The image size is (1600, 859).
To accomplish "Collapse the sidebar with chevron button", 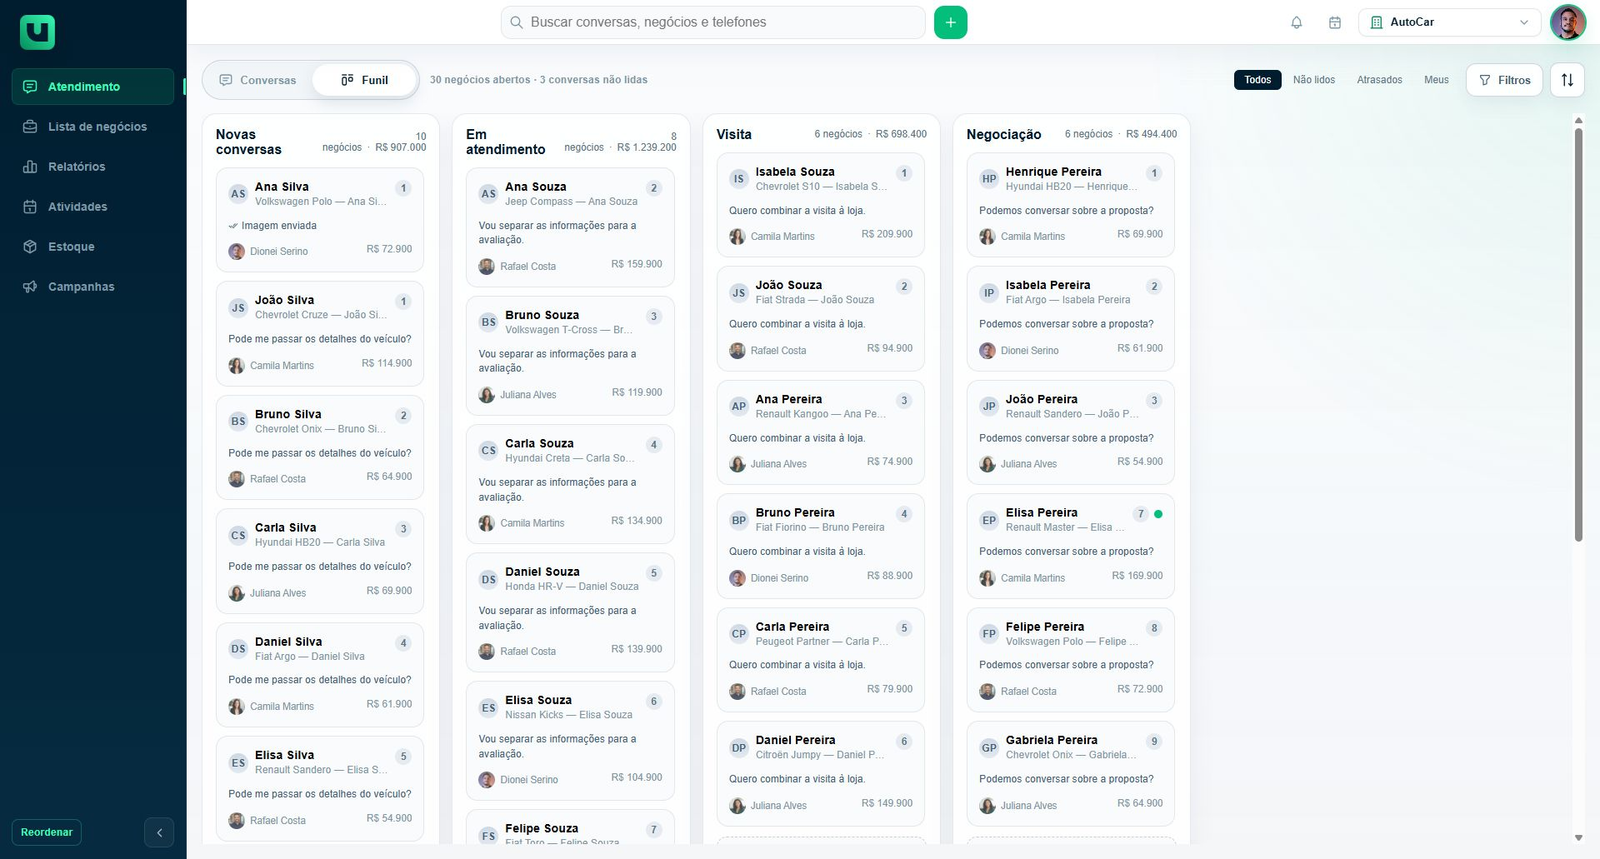I will point(159,832).
